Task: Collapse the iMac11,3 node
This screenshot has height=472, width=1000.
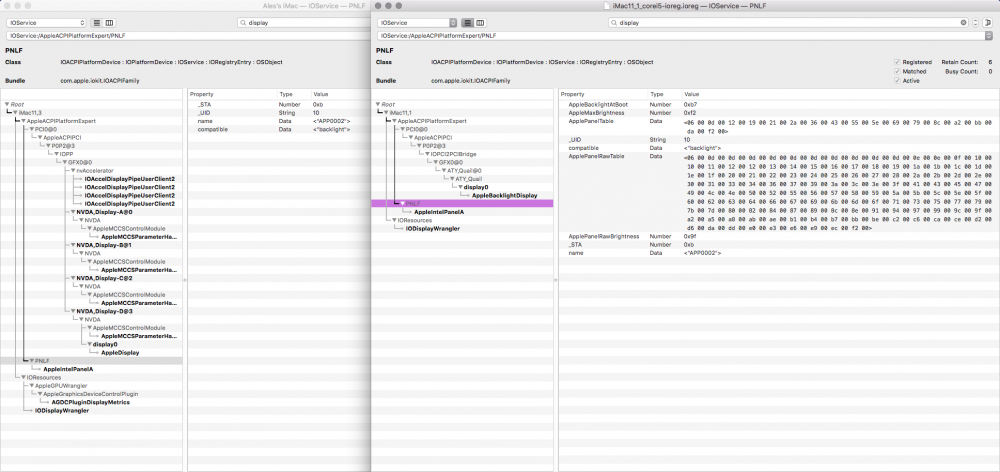Action: click(15, 112)
